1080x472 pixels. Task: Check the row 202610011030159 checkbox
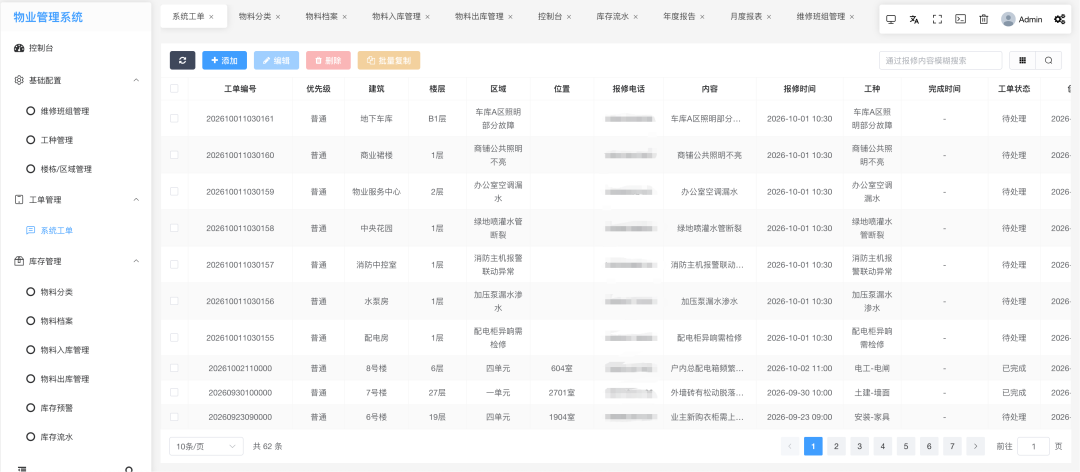pyautogui.click(x=174, y=192)
